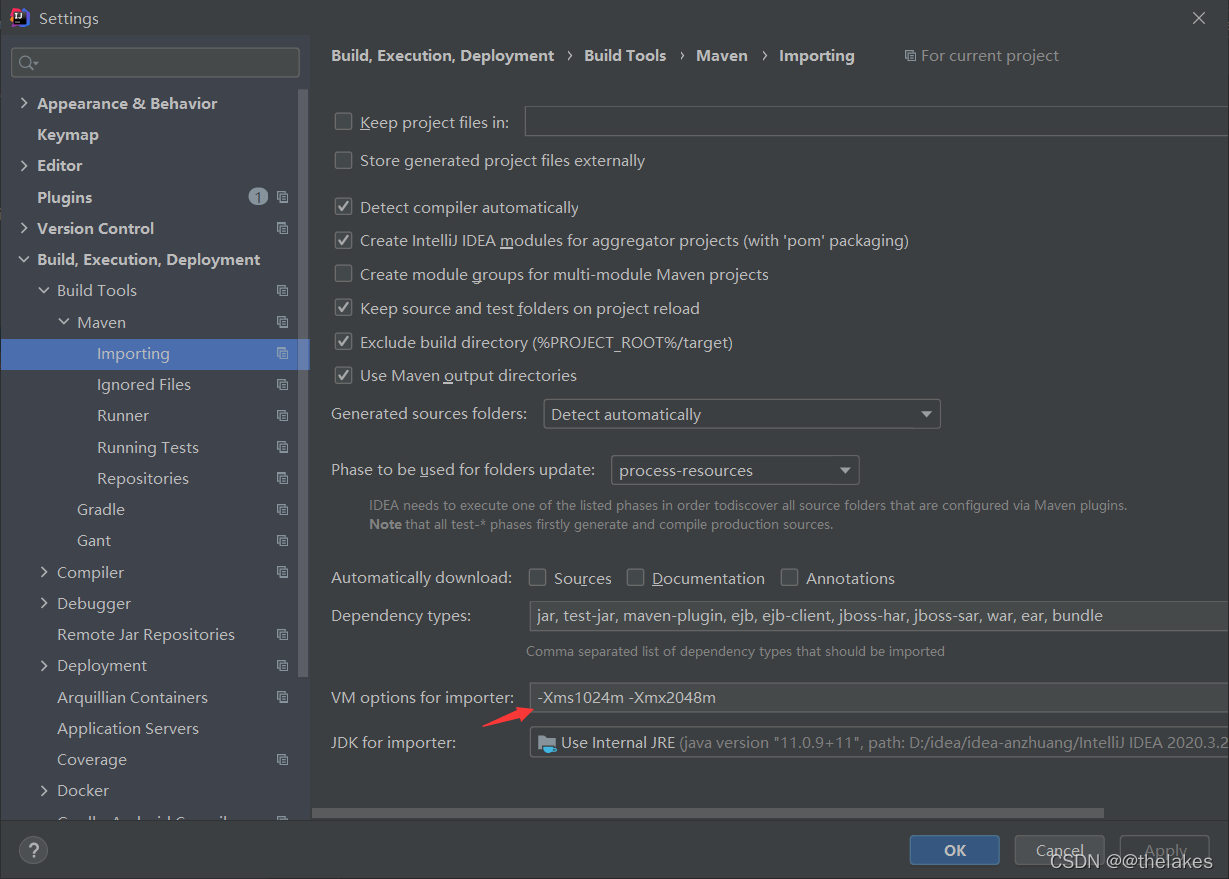Enable Keep project files in checkbox
1229x879 pixels.
(x=343, y=121)
